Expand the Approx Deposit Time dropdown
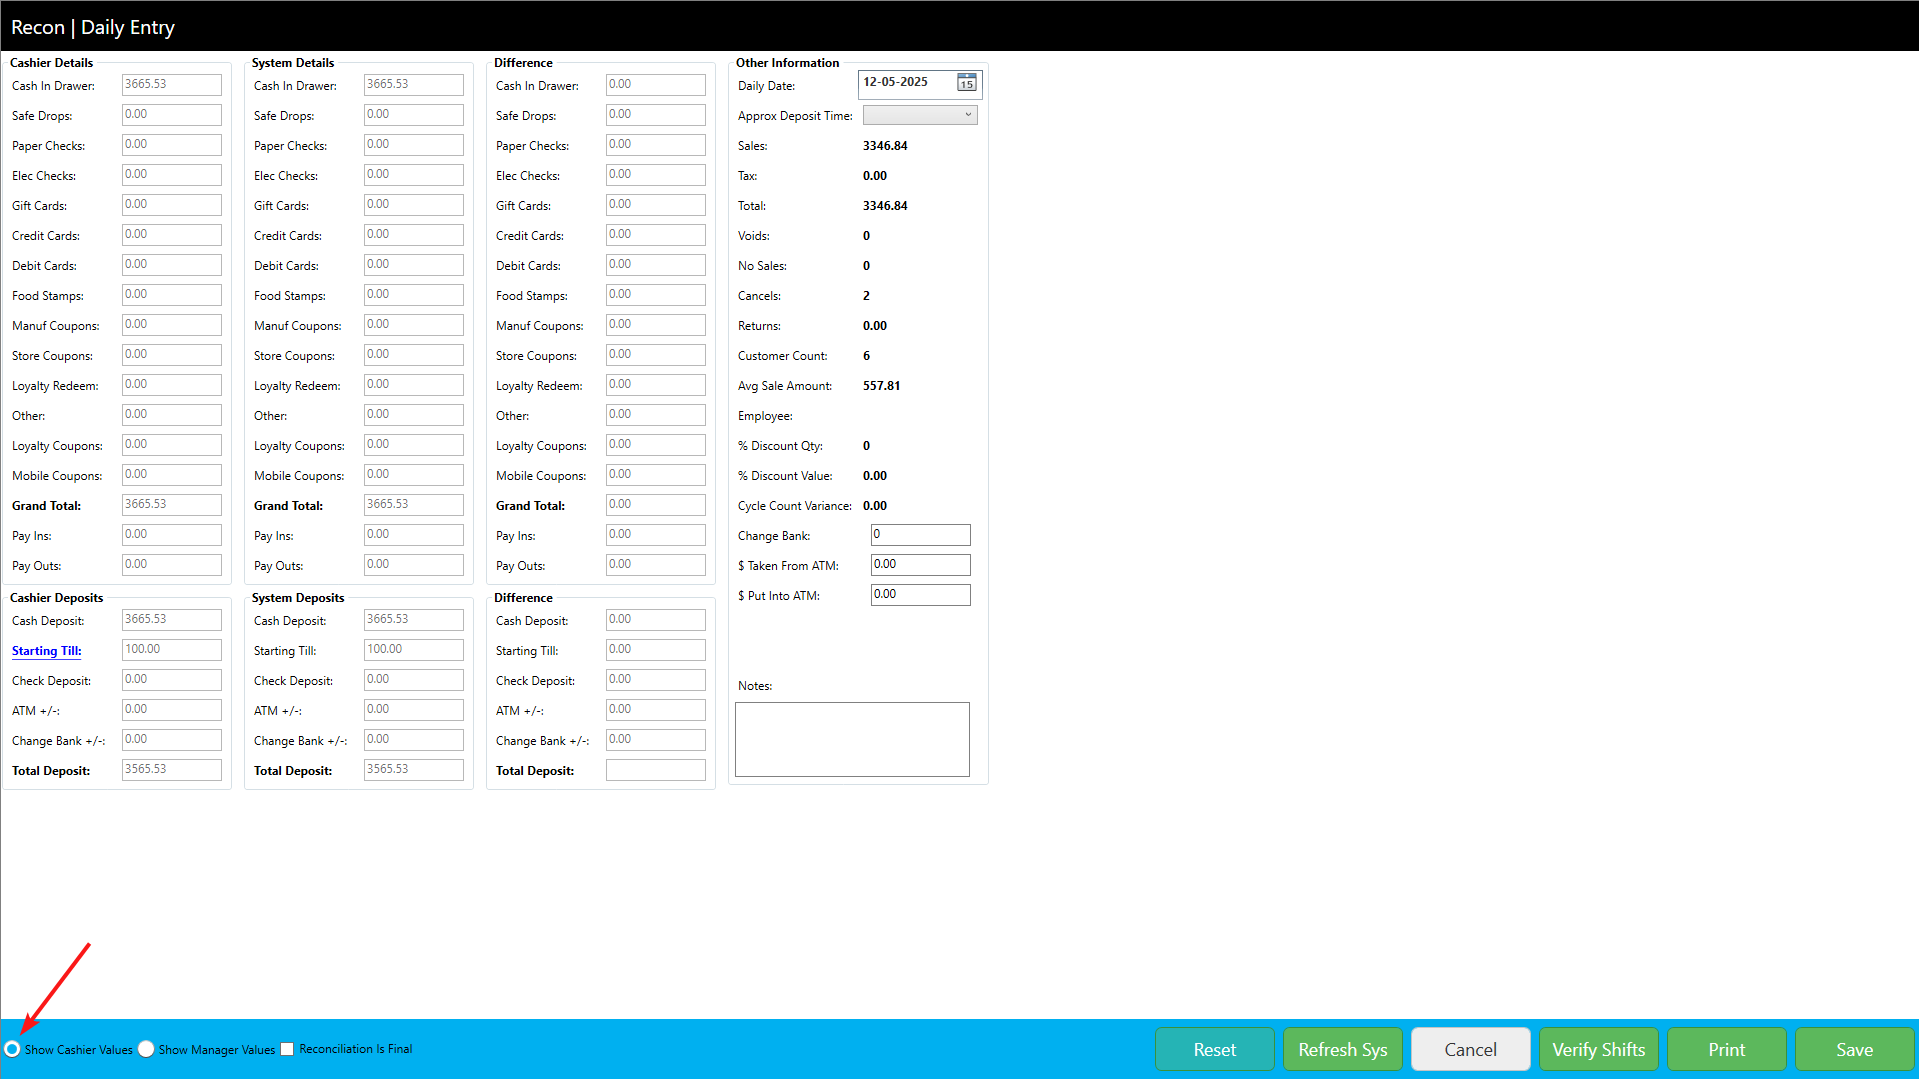The height and width of the screenshot is (1079, 1919). coord(919,115)
